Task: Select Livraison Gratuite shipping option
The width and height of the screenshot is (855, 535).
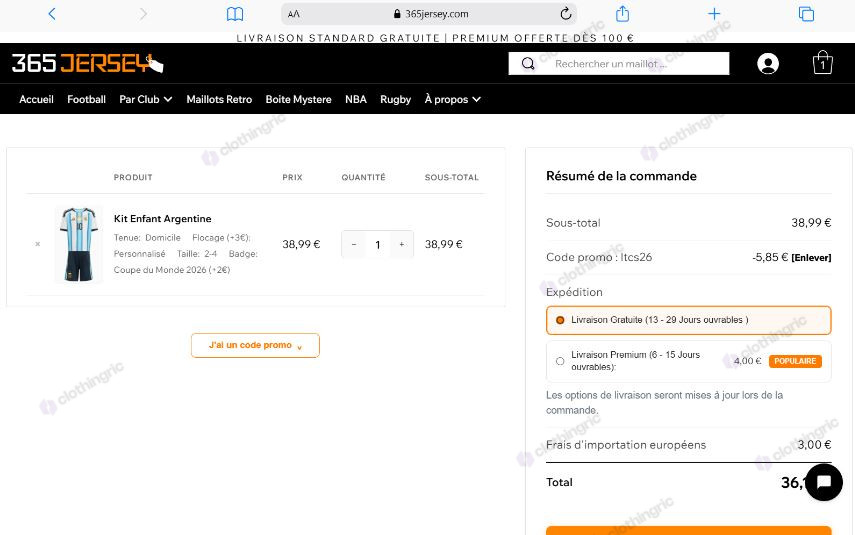Action: point(688,320)
